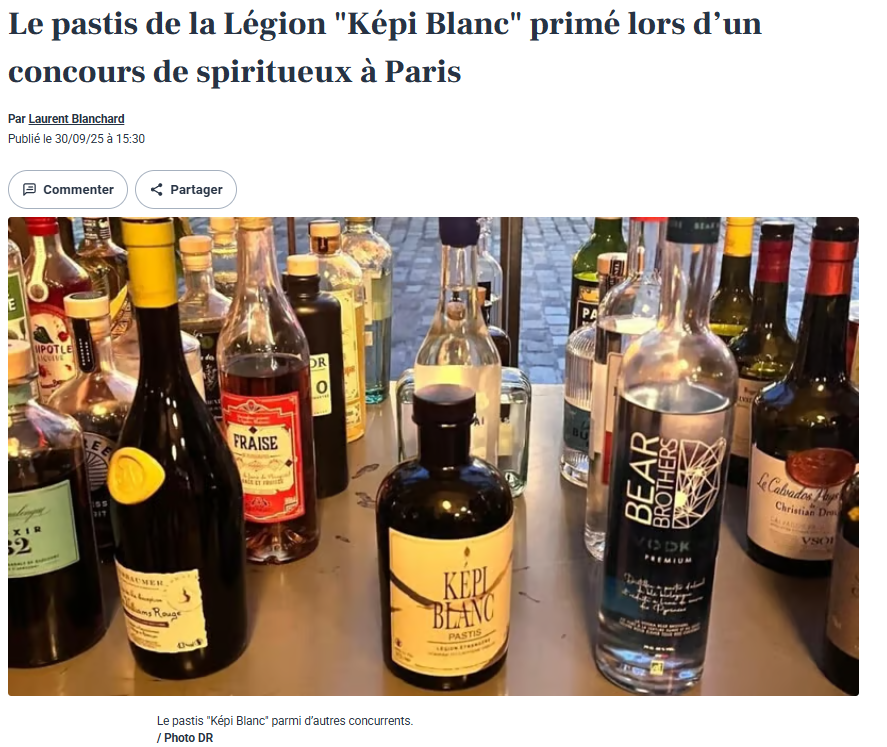Open author Laurent Blanchard's page

point(76,119)
